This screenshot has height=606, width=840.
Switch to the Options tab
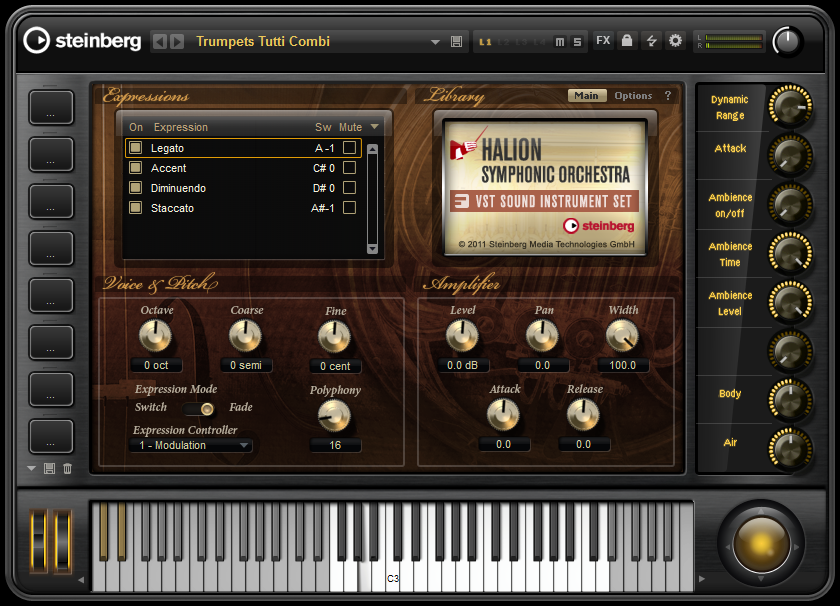pyautogui.click(x=633, y=95)
